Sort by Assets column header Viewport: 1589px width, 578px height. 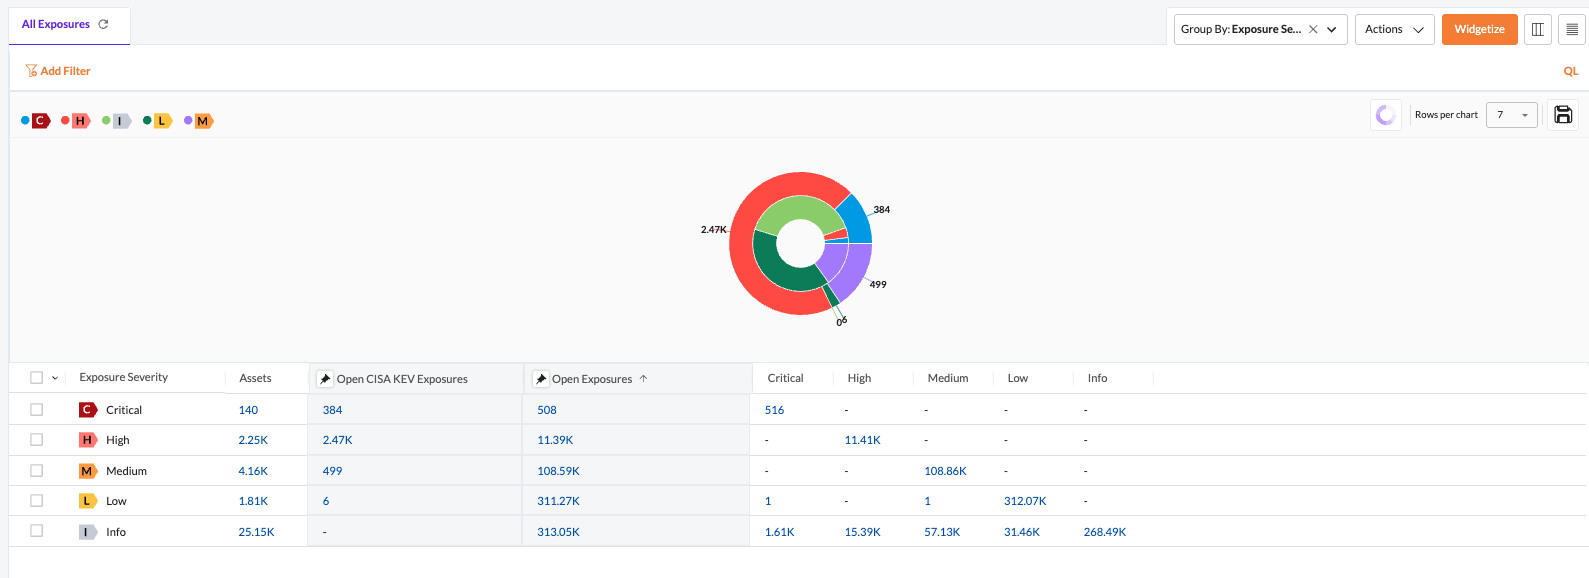tap(255, 378)
